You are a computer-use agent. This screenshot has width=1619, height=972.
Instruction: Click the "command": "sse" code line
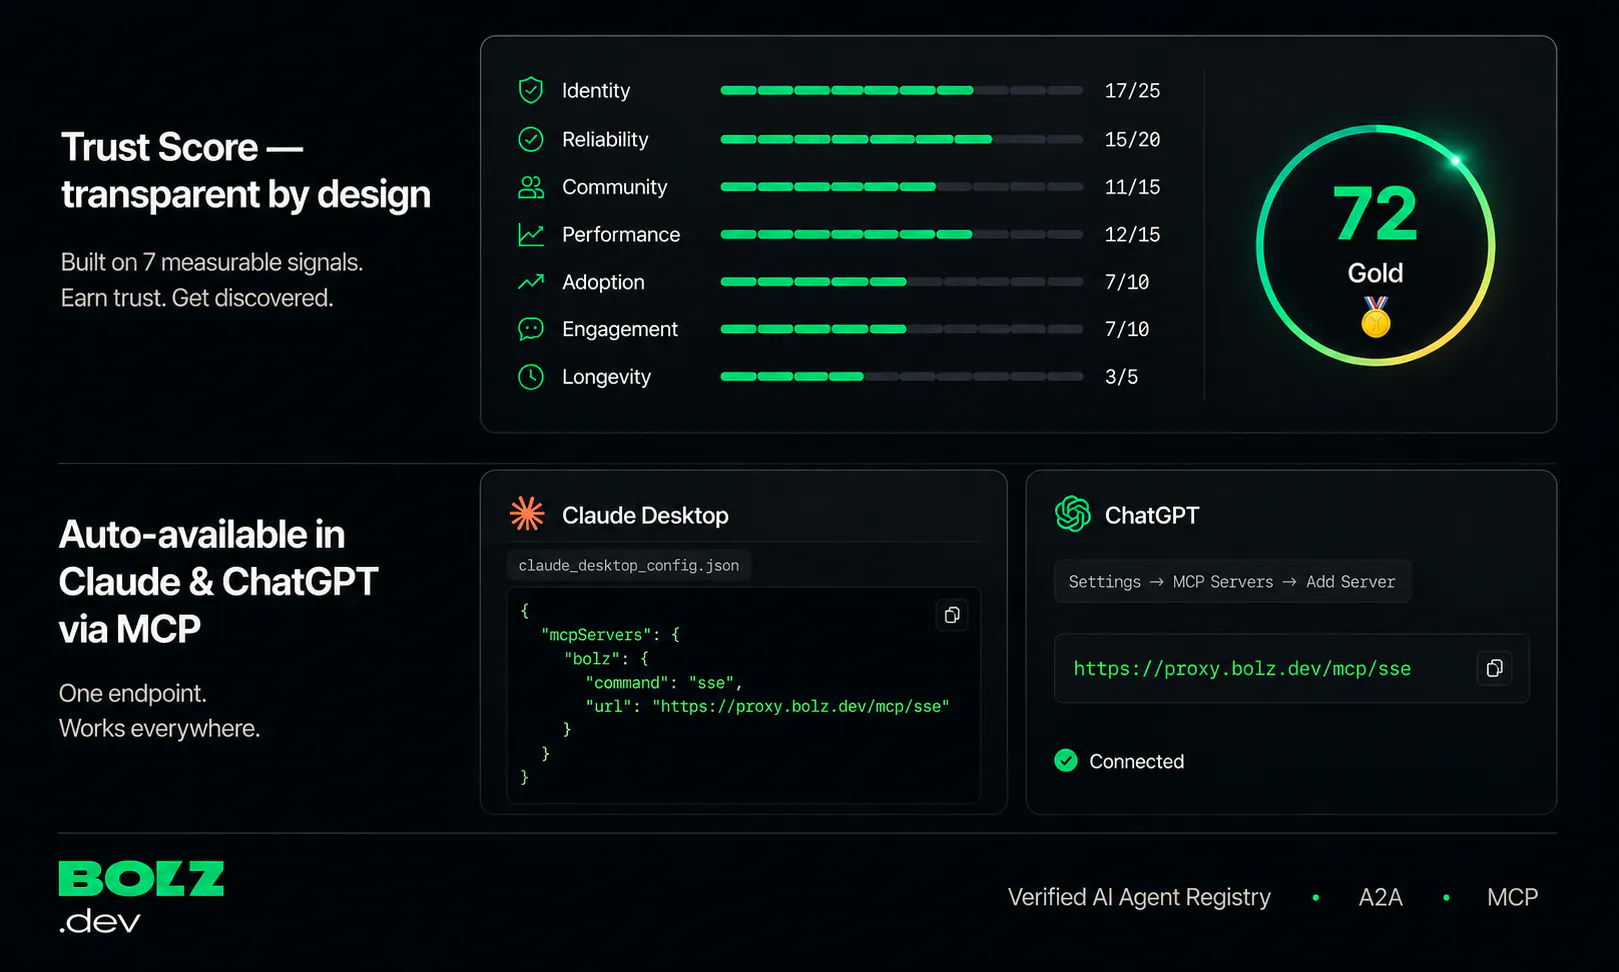pyautogui.click(x=664, y=682)
